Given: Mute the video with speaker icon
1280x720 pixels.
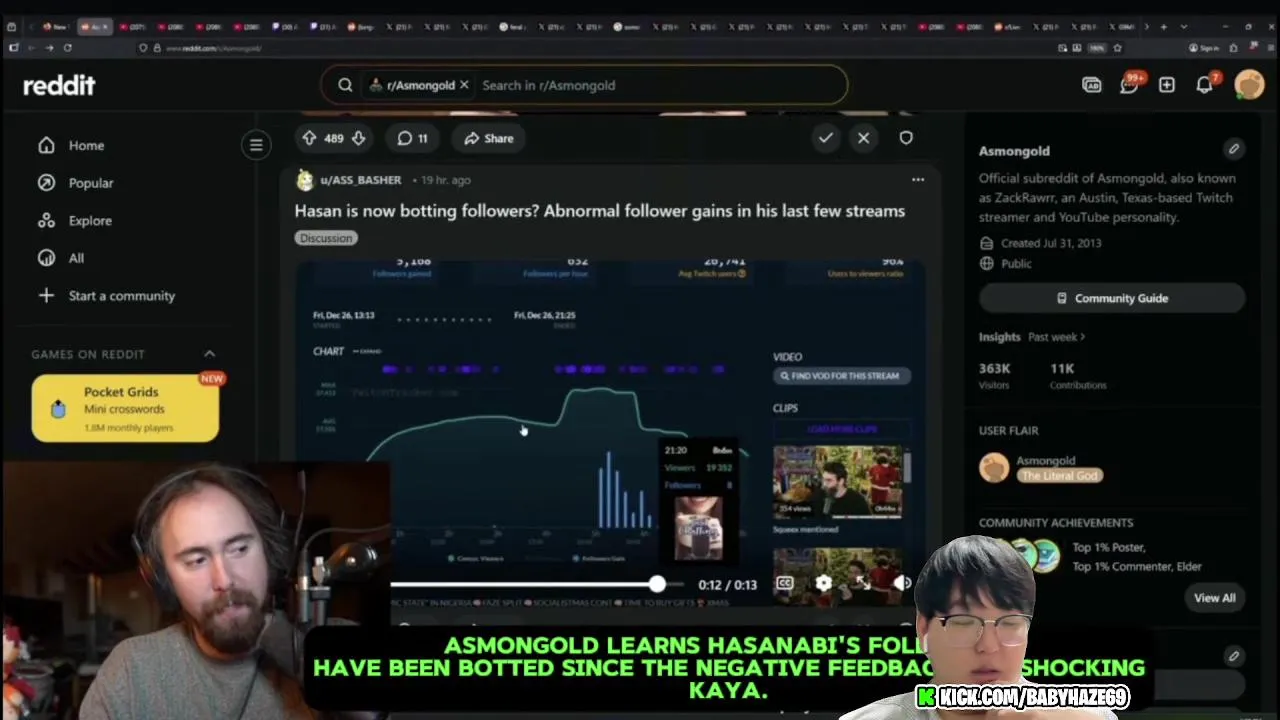Looking at the screenshot, I should tap(901, 583).
